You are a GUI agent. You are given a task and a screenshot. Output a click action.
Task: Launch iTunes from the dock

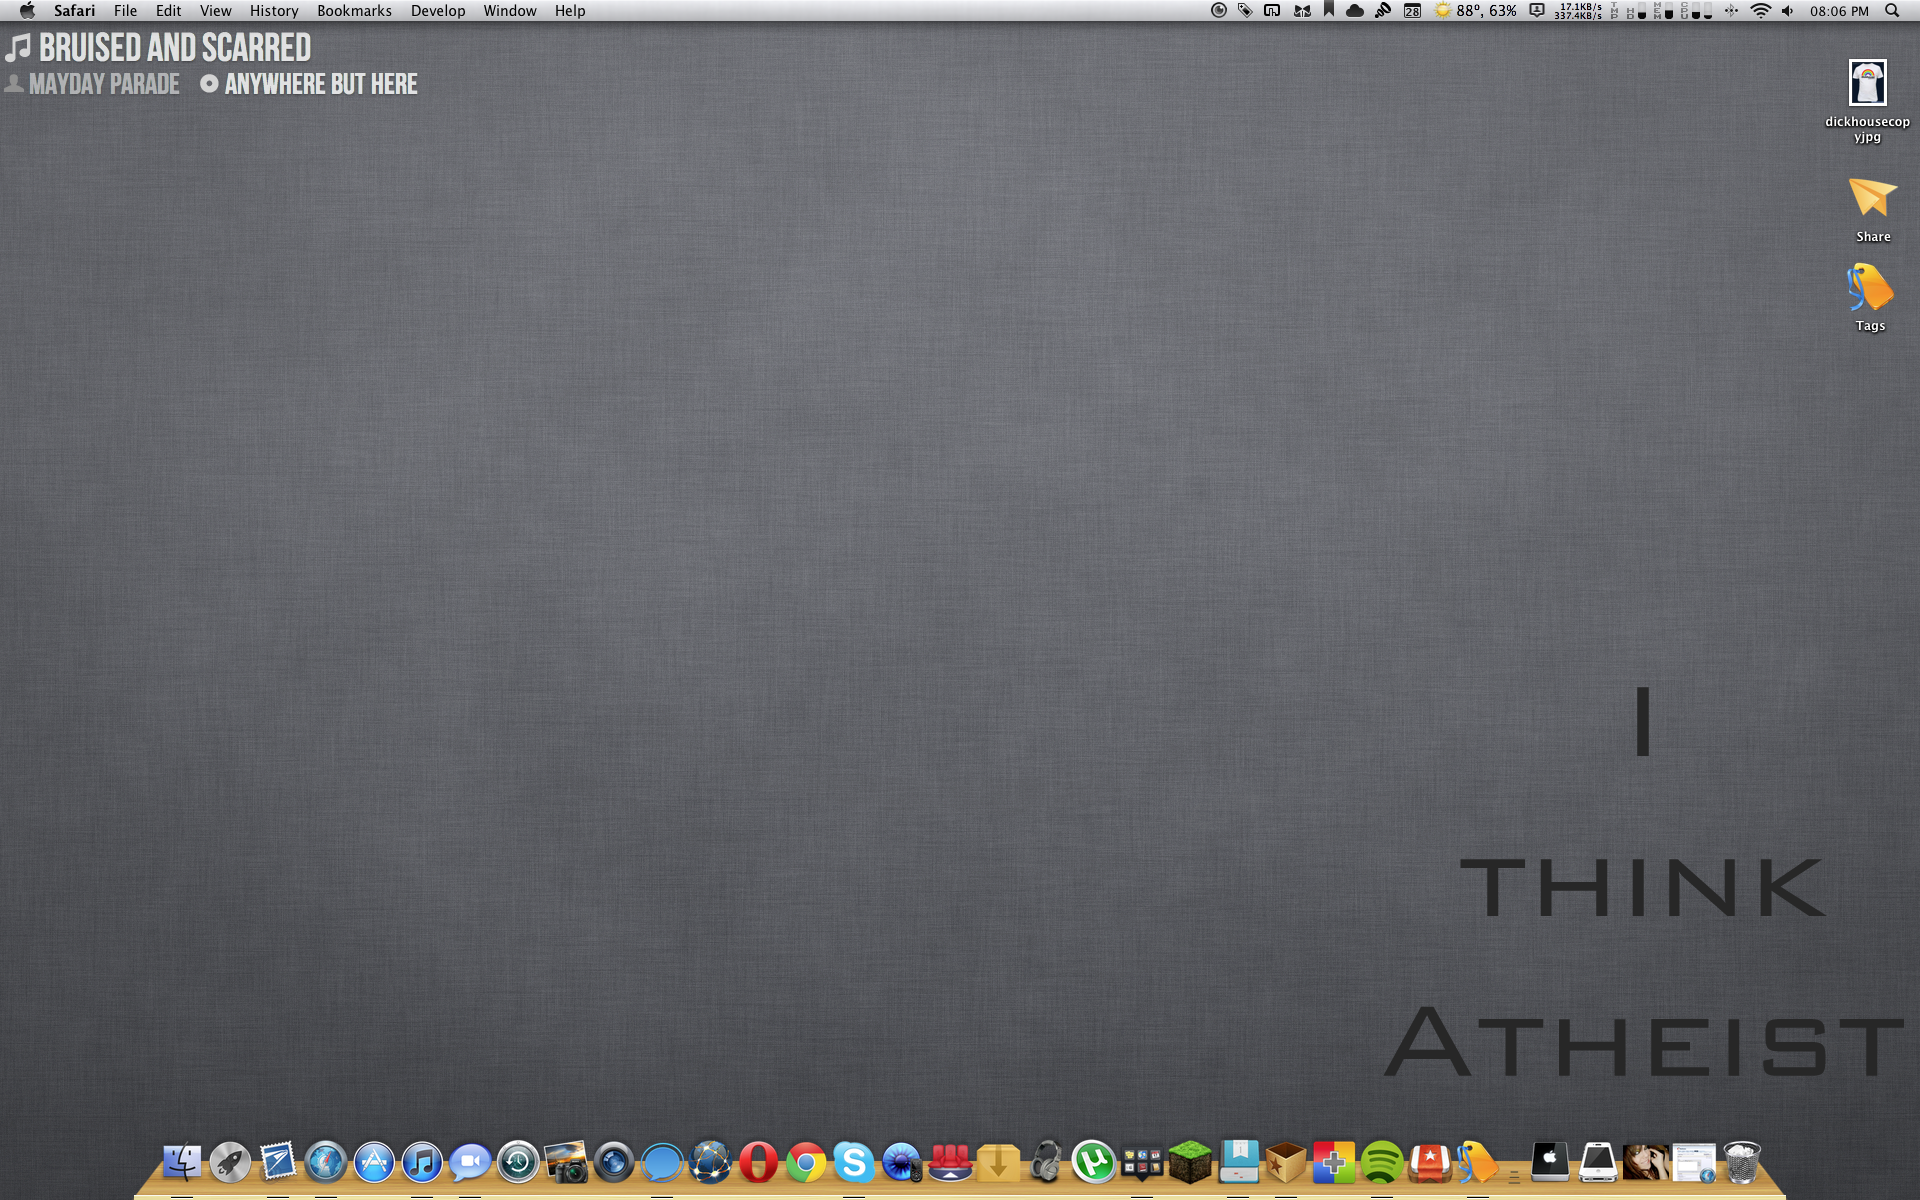pos(422,1162)
